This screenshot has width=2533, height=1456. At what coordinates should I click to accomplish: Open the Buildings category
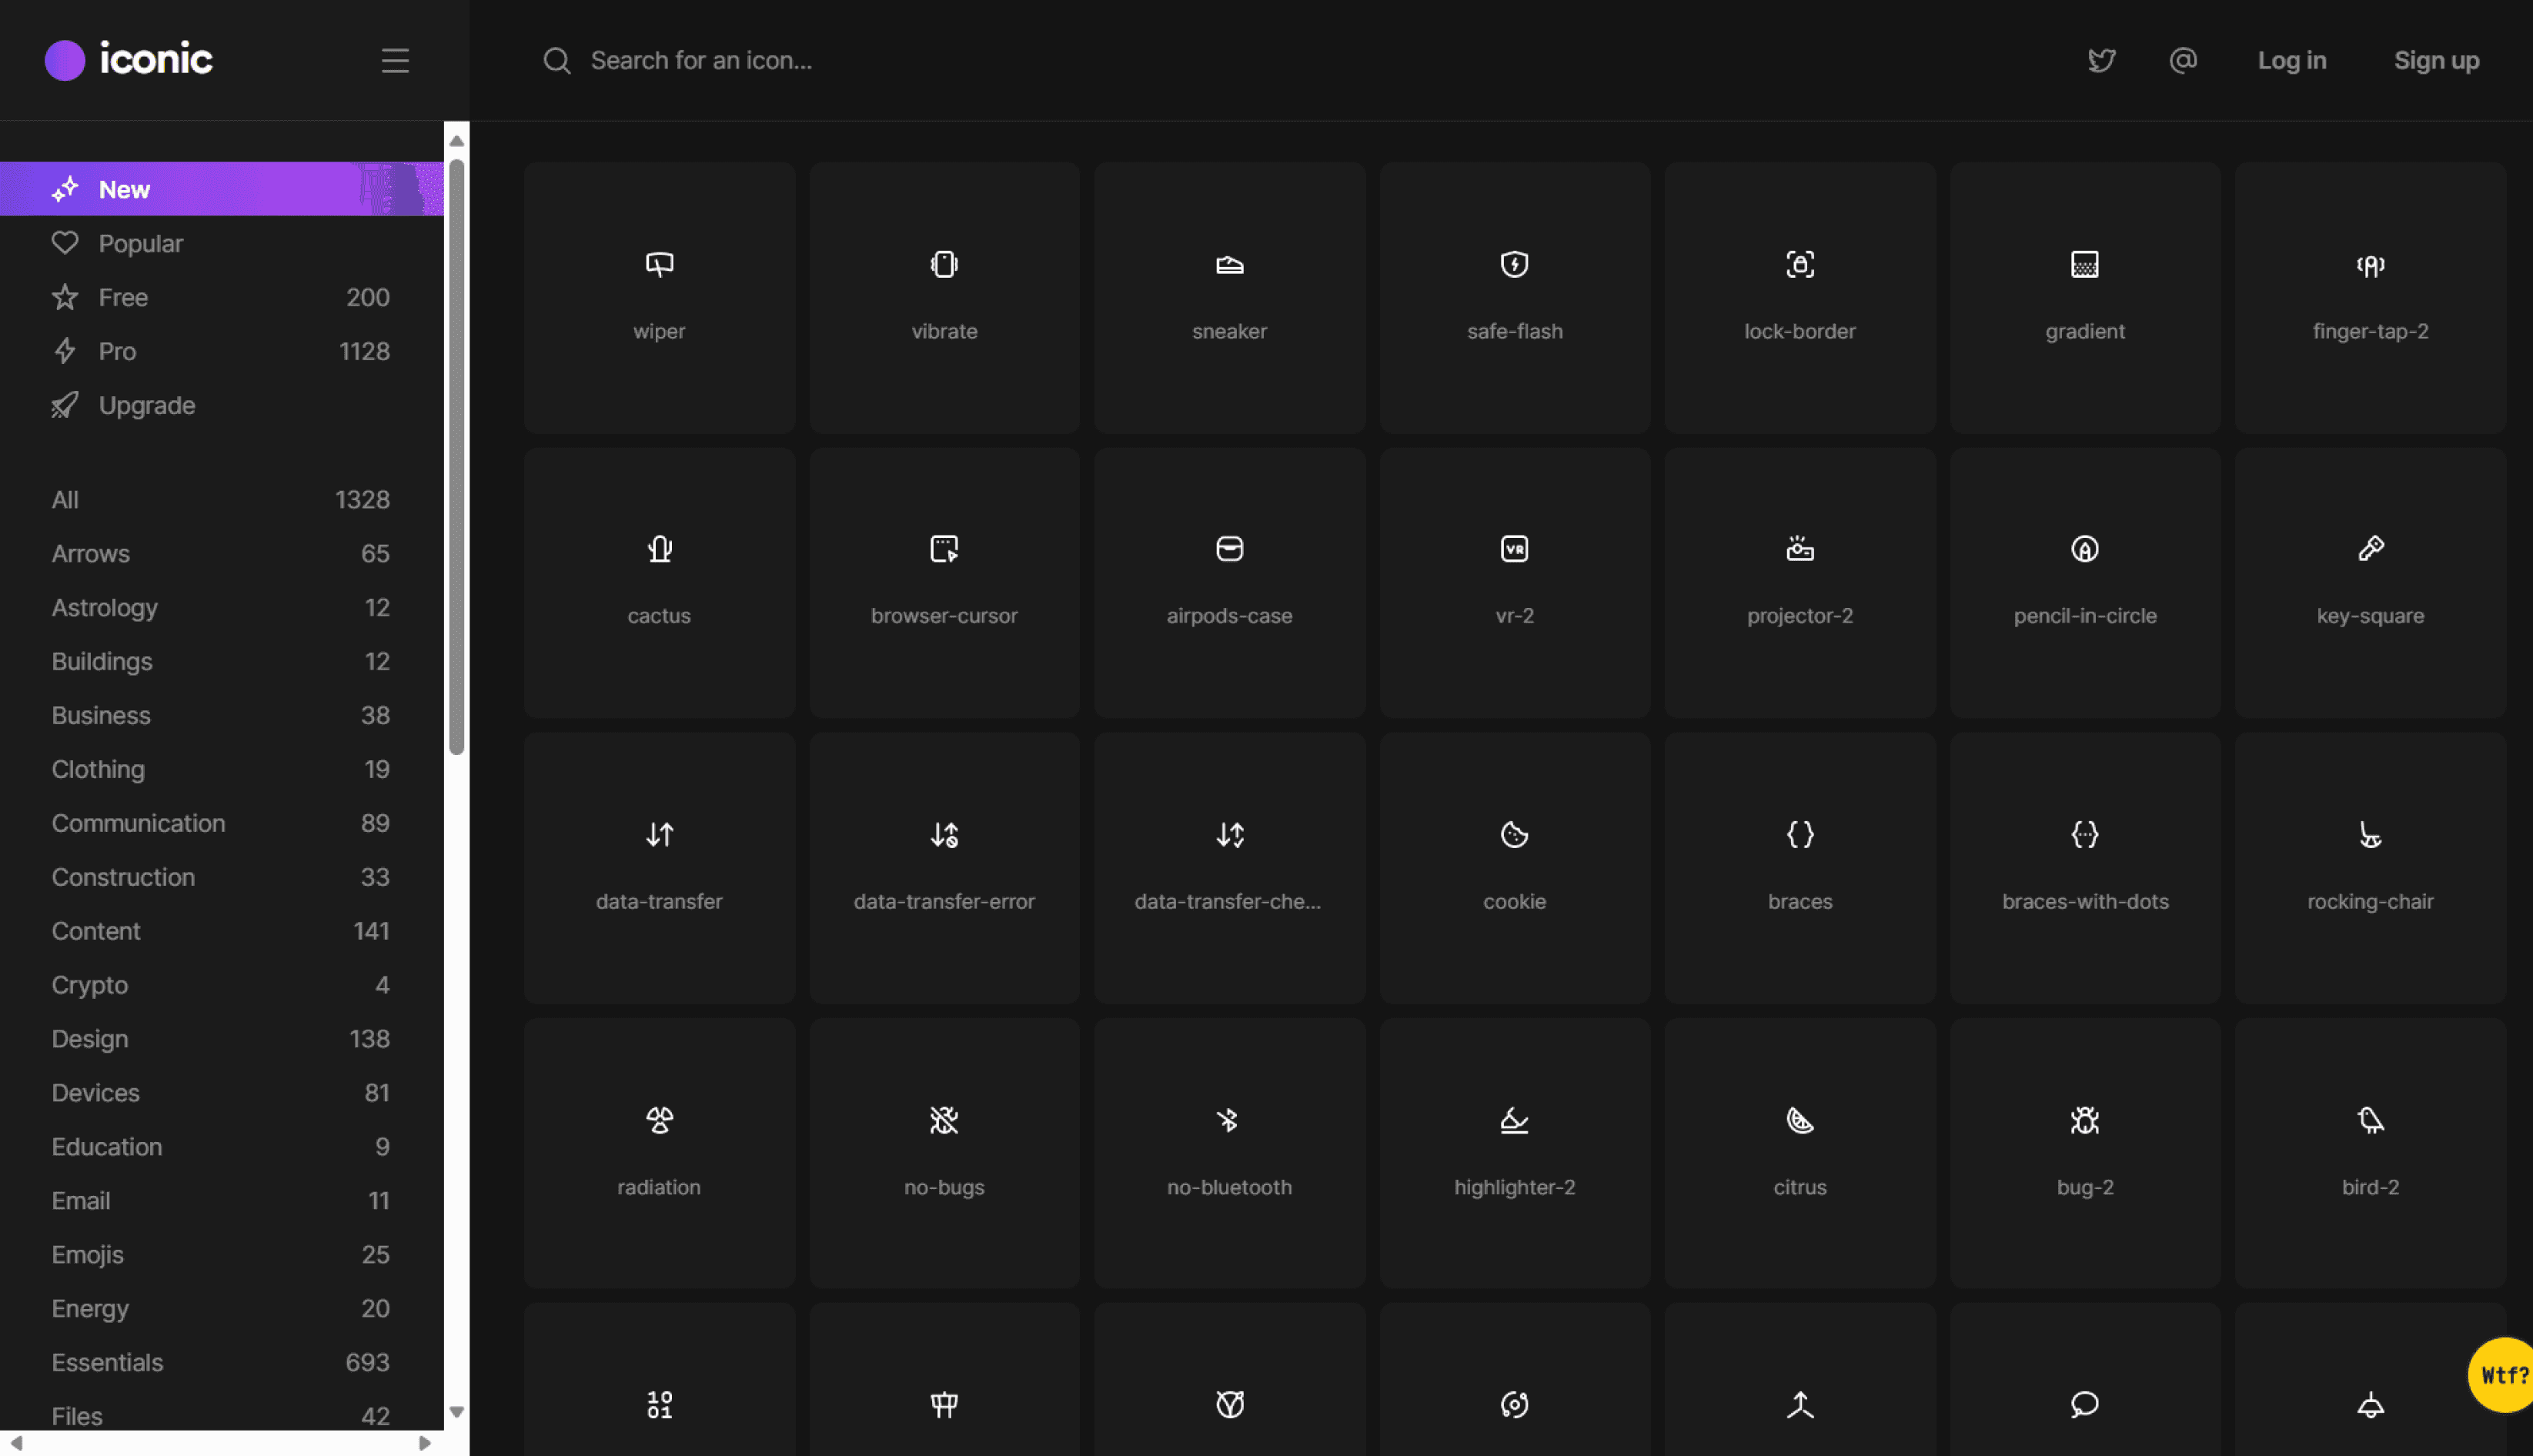pos(222,661)
